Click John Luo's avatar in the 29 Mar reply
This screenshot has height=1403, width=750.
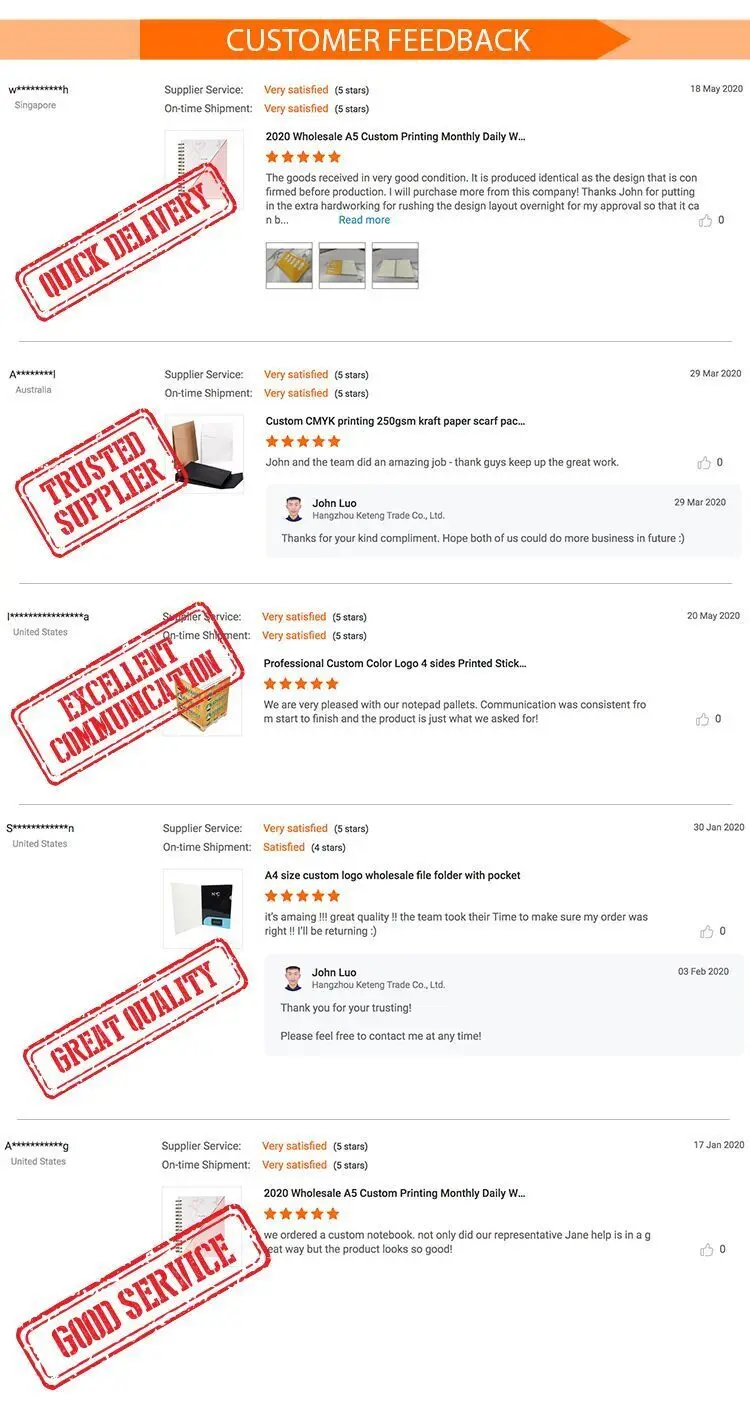pos(293,509)
